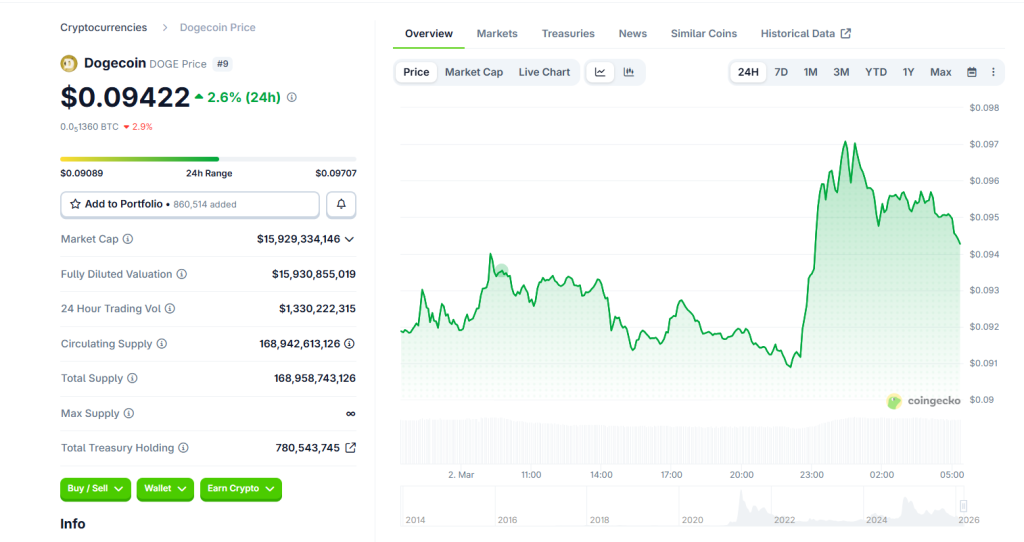The image size is (1024, 542).
Task: Open the Total Treasury Holding external link icon
Action: tap(350, 448)
